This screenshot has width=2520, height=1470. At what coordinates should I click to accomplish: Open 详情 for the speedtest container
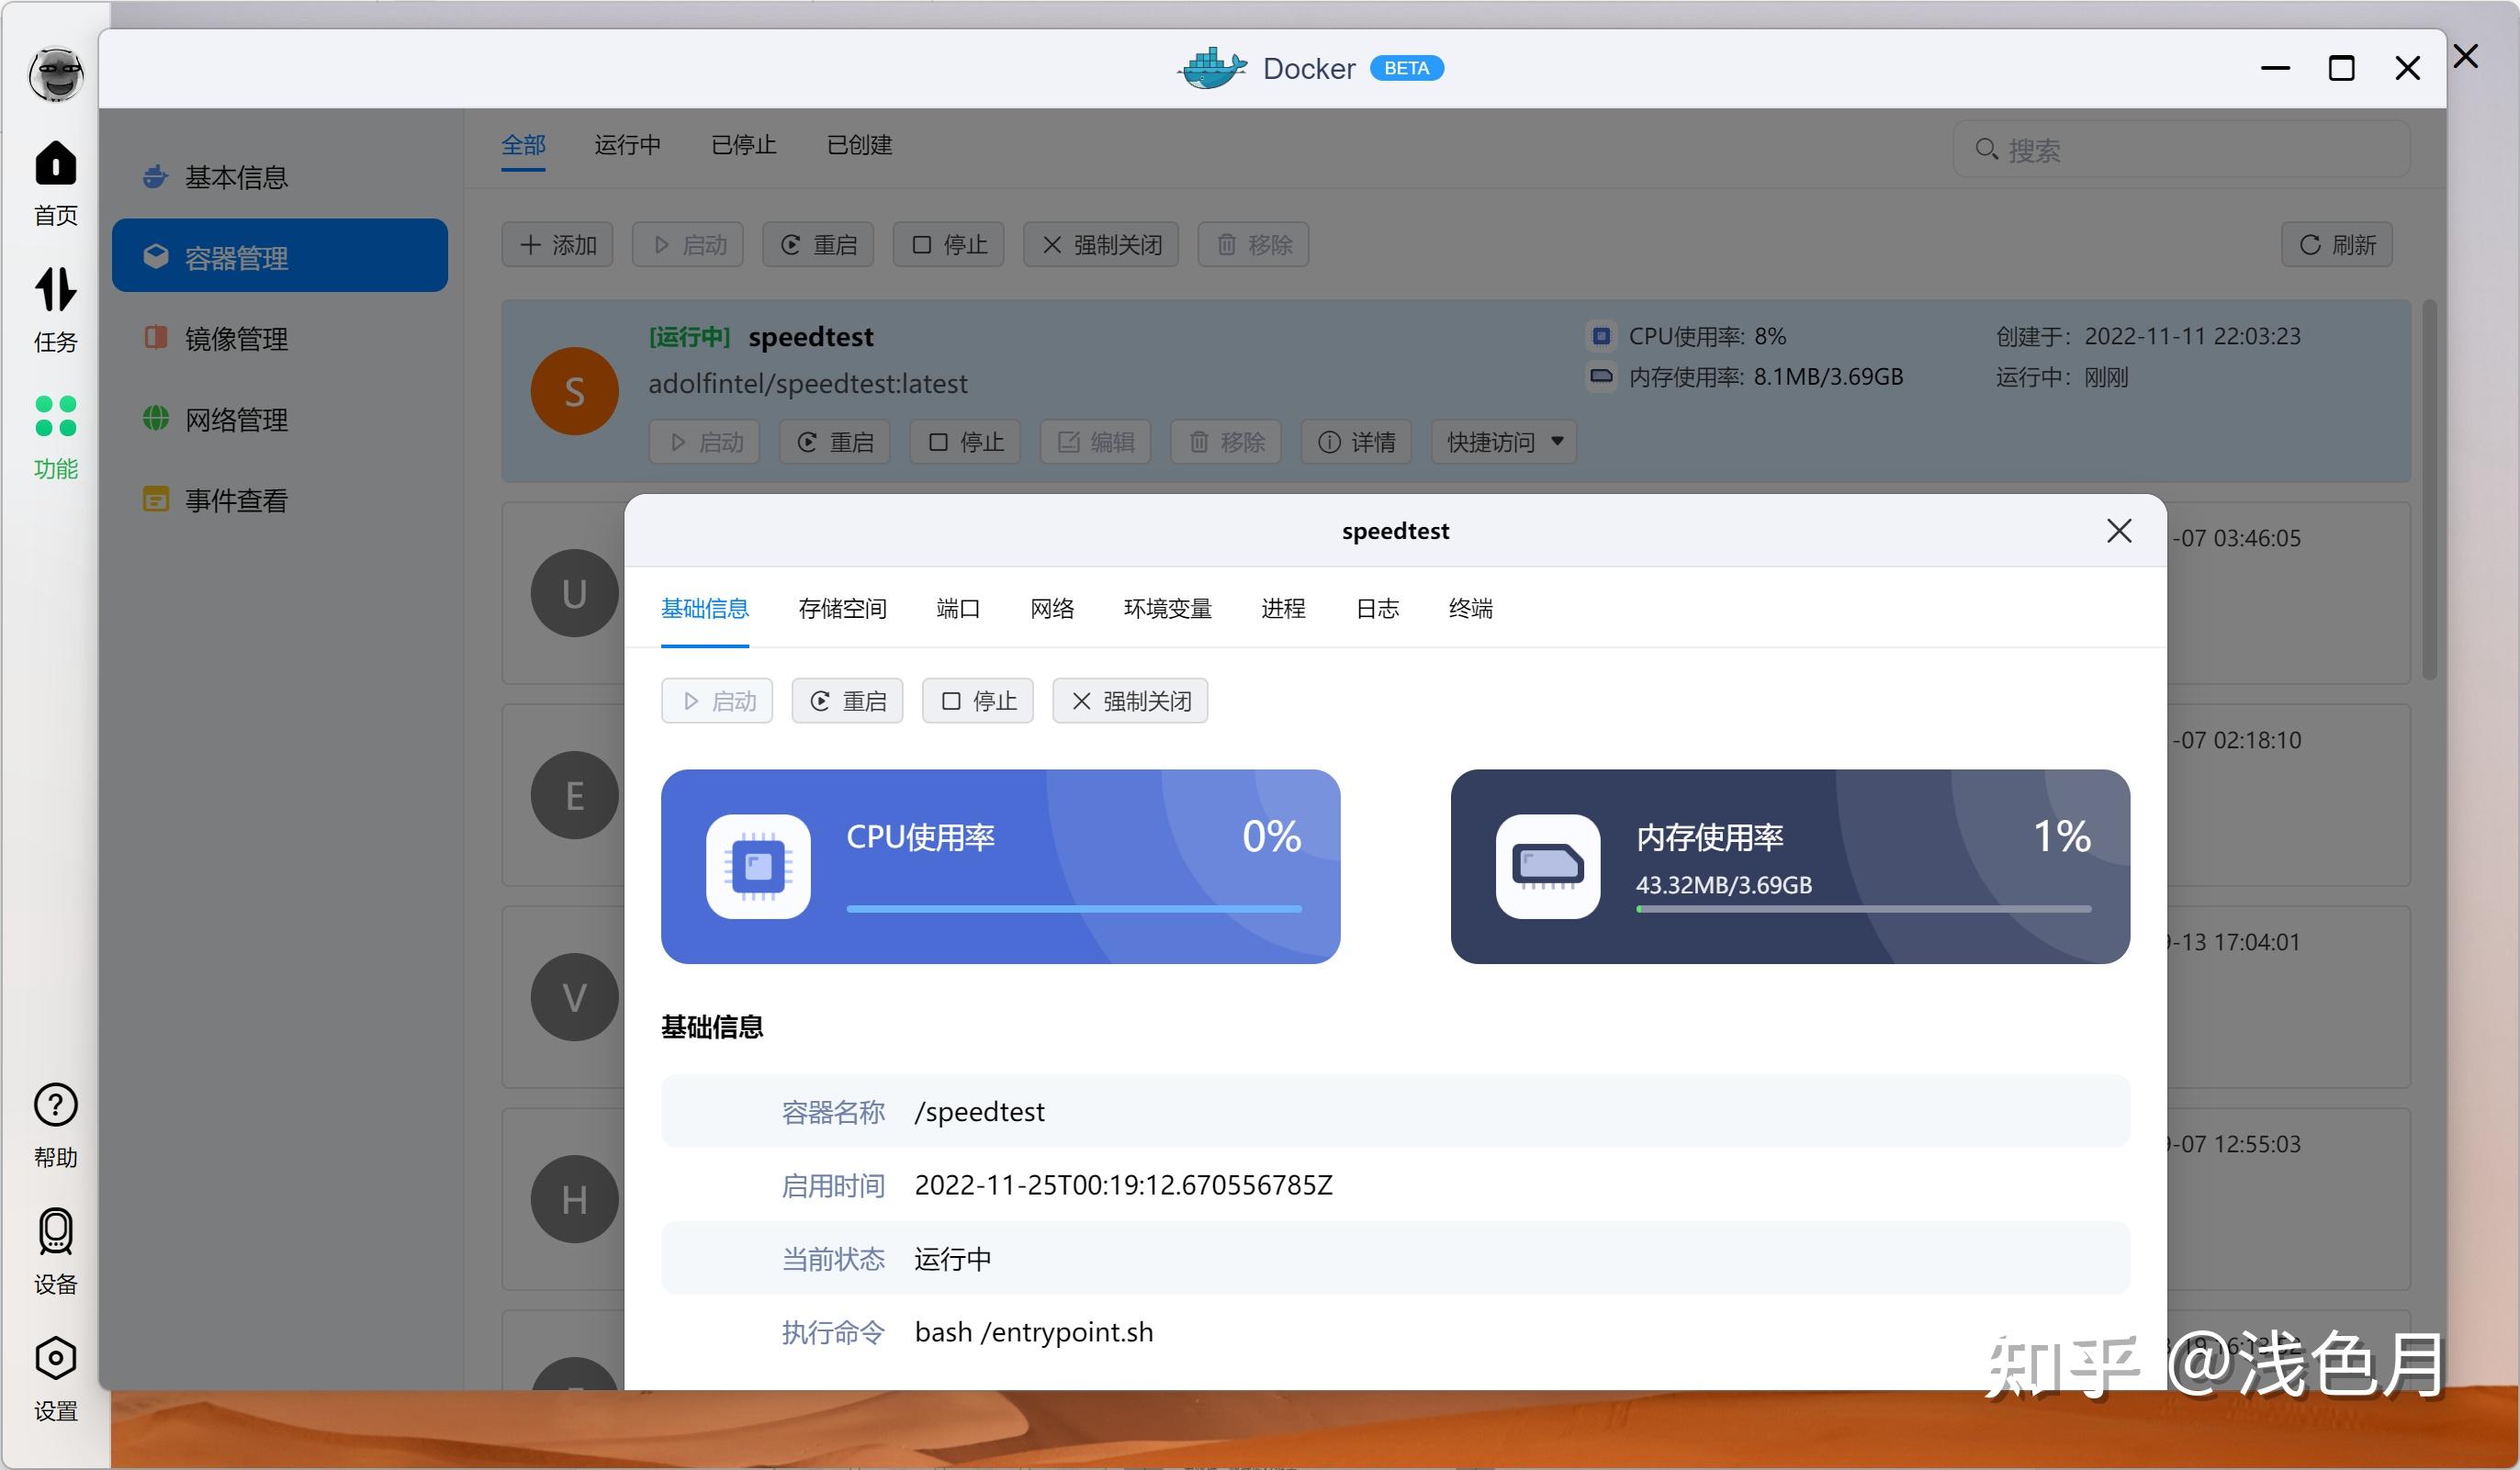point(1356,441)
